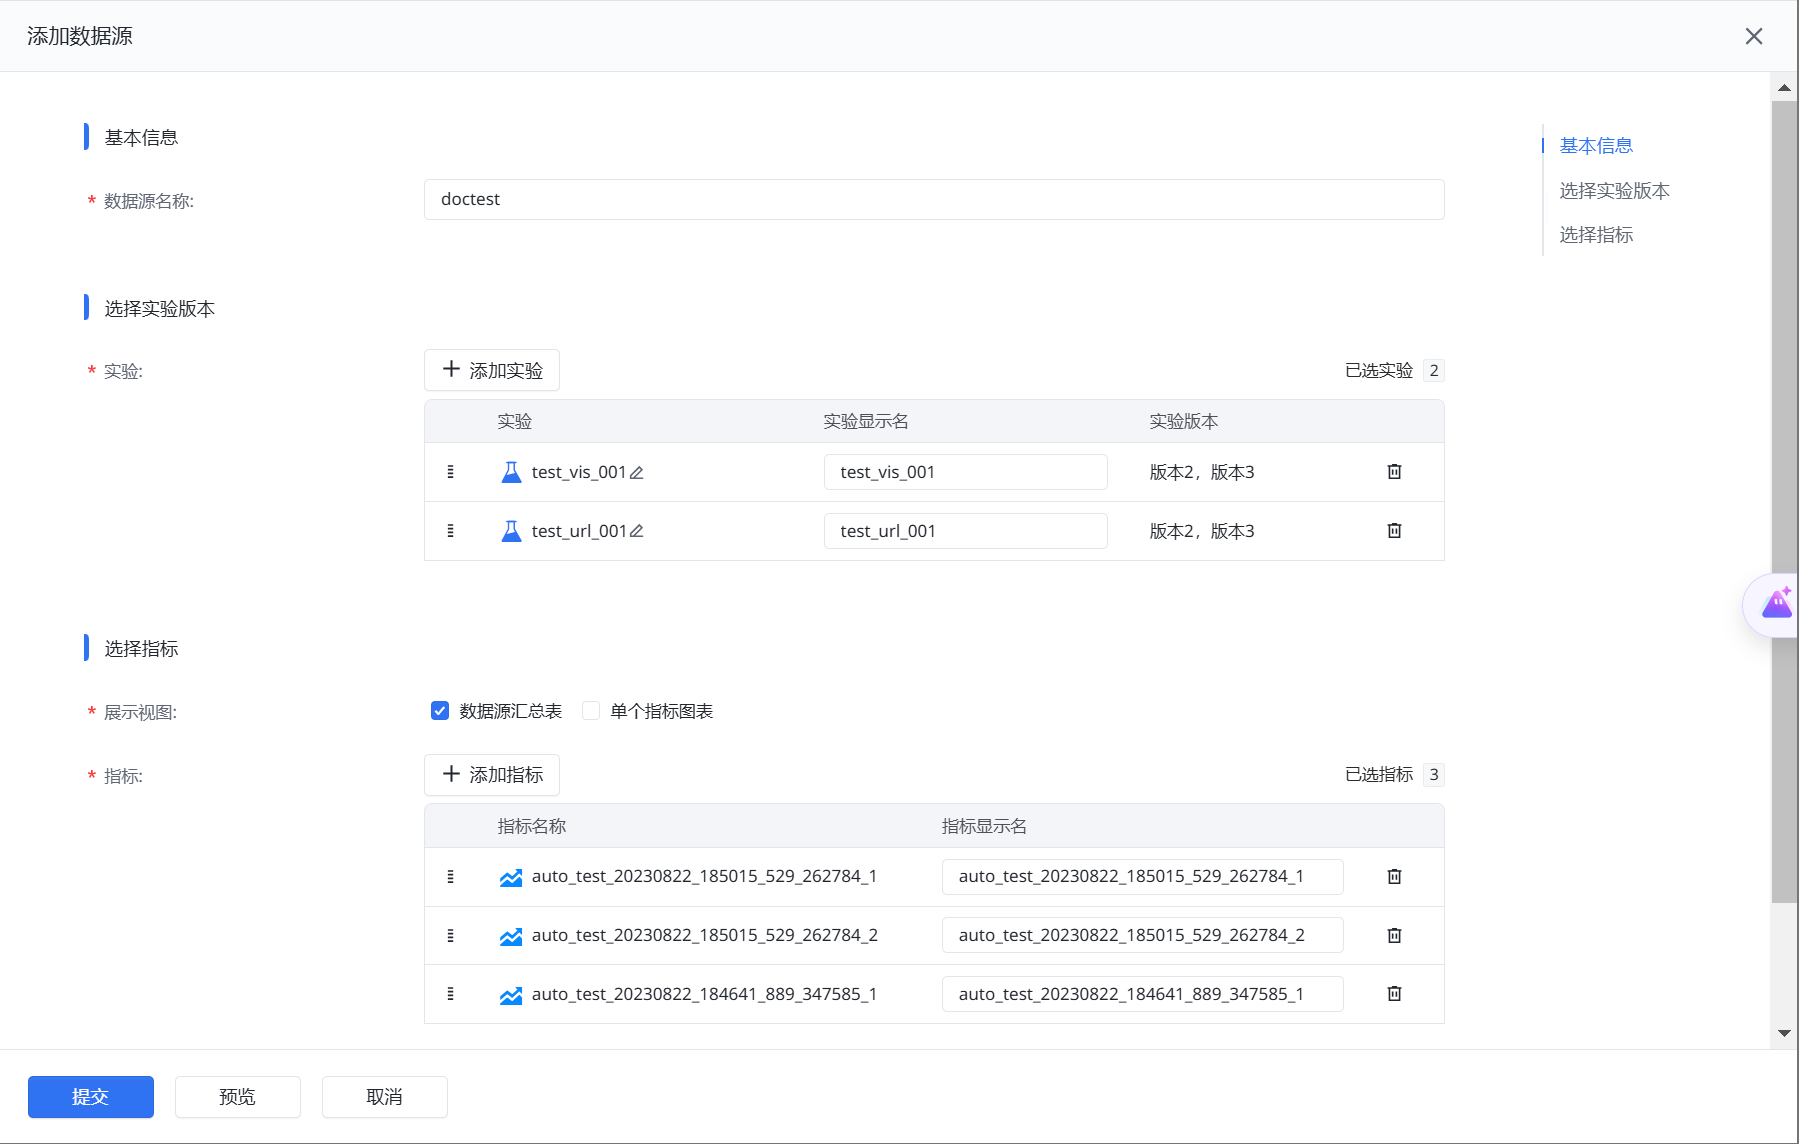Click 选择指标 section heading
Viewport: 1799px width, 1144px height.
141,649
